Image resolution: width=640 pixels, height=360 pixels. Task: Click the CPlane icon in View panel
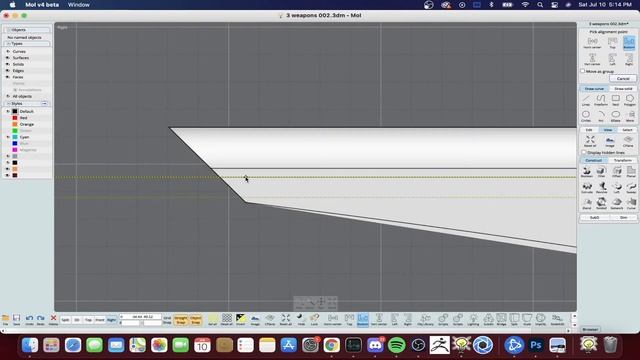[x=628, y=142]
